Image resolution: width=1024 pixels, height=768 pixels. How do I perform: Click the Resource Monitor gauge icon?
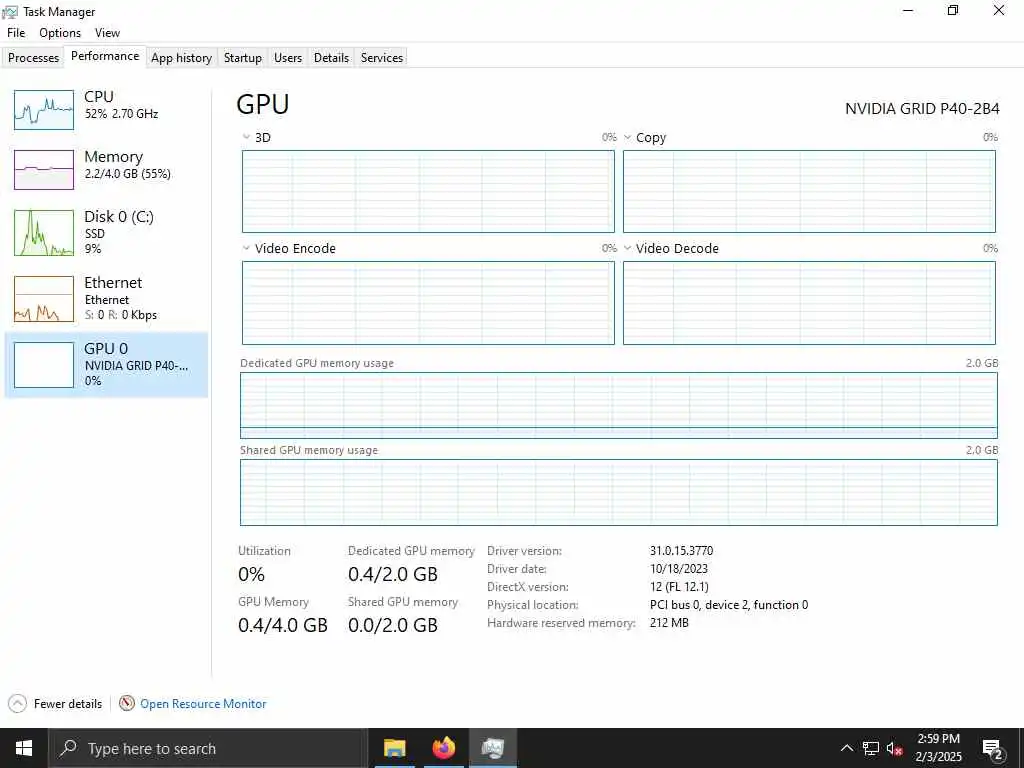[127, 703]
